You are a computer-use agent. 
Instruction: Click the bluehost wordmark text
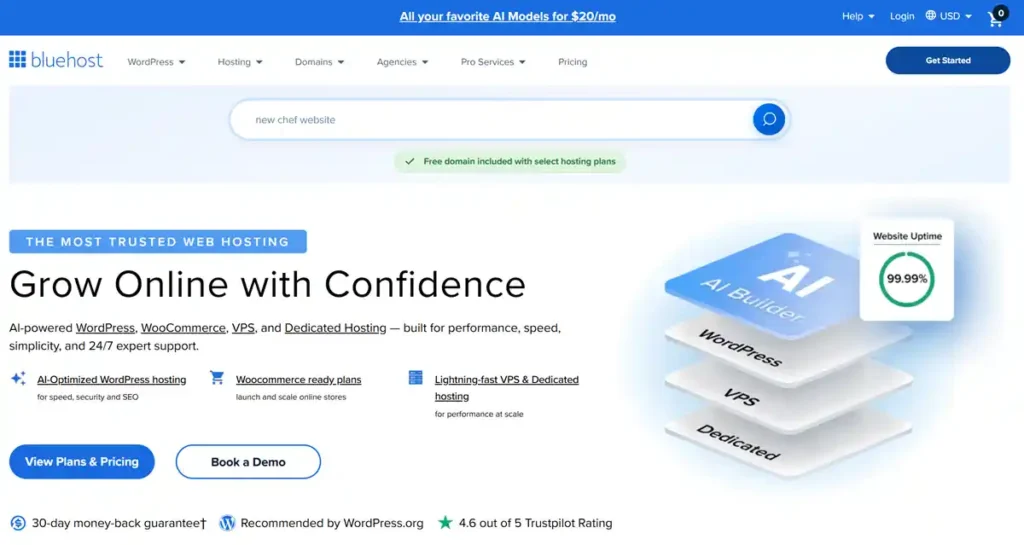pyautogui.click(x=67, y=60)
